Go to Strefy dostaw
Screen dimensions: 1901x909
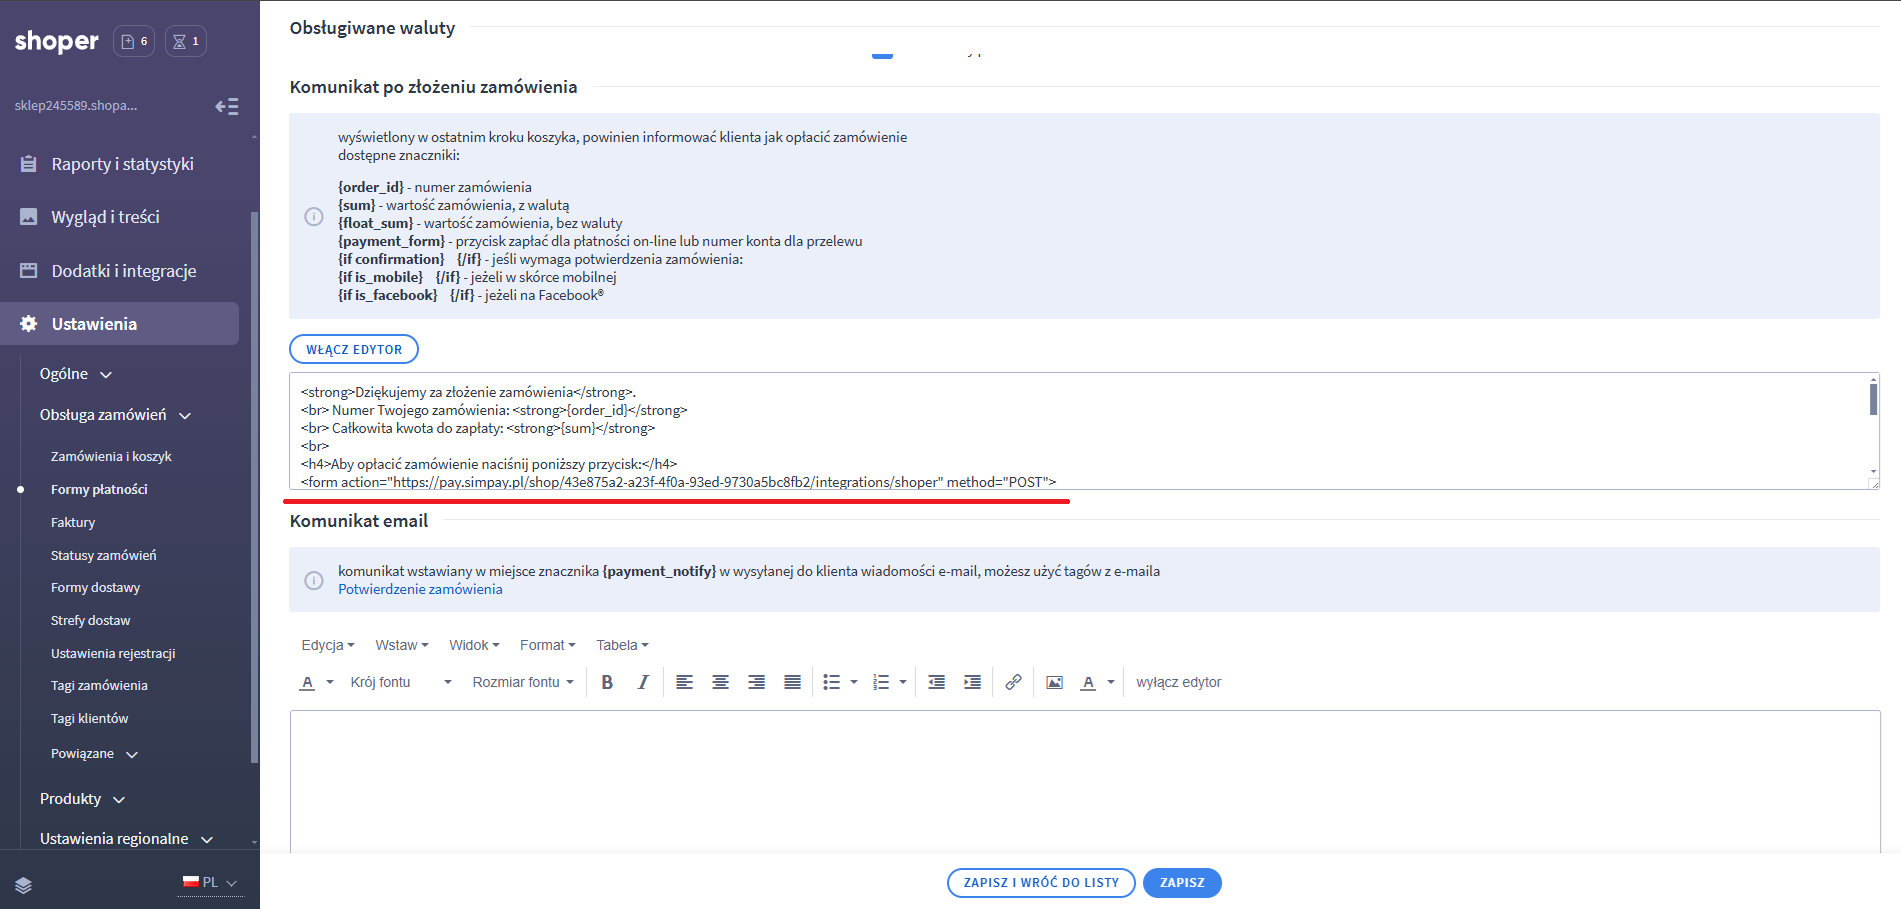[x=90, y=620]
